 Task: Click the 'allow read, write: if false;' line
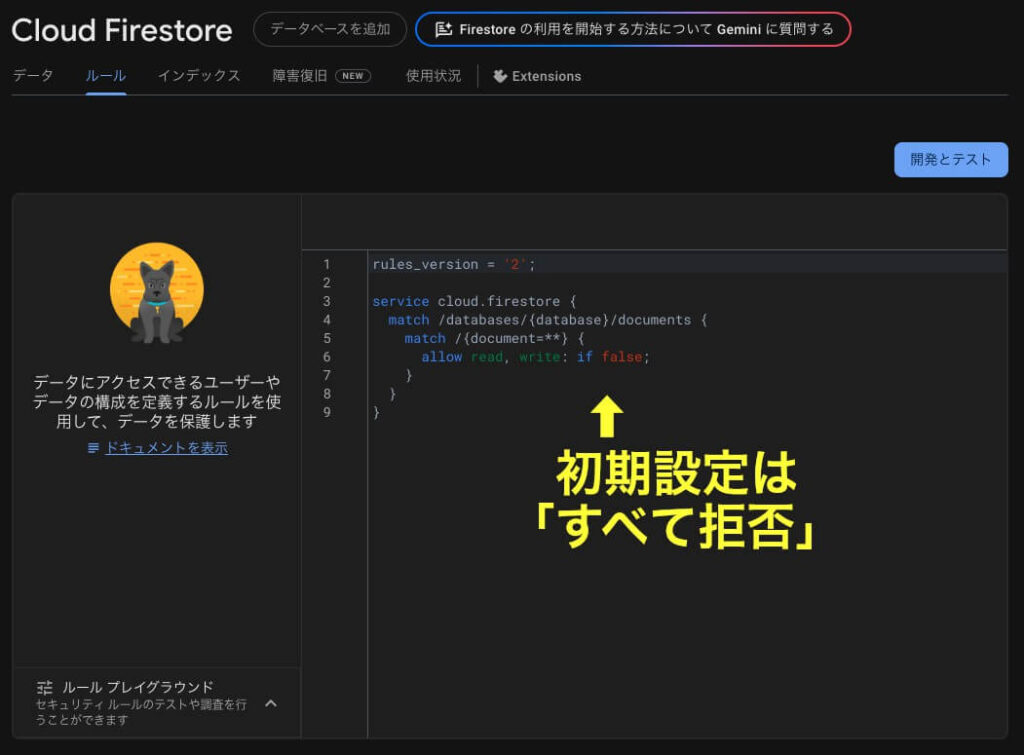(536, 357)
